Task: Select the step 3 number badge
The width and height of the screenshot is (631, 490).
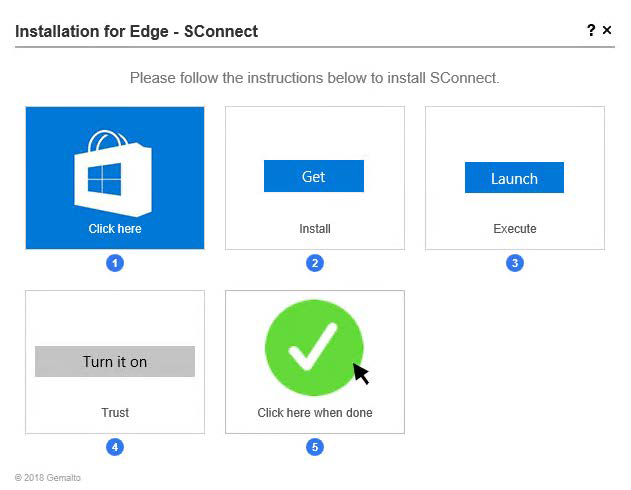Action: pyautogui.click(x=515, y=263)
